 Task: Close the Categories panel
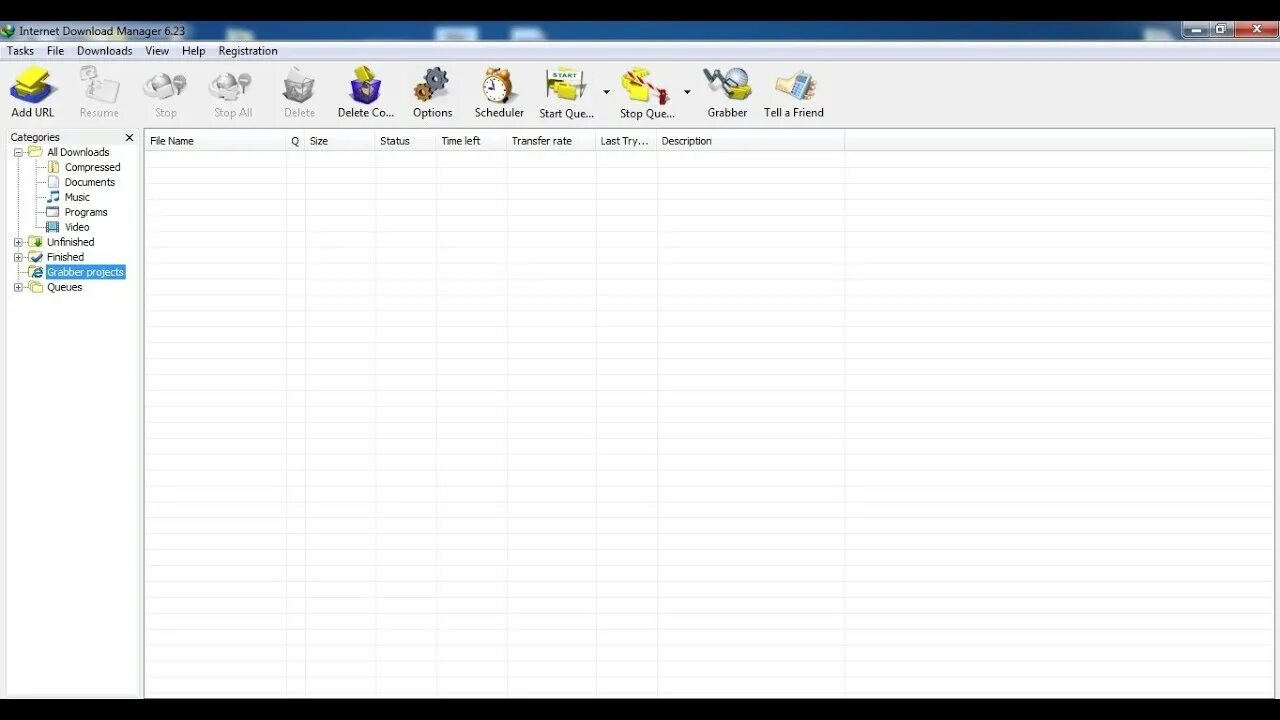(x=129, y=138)
